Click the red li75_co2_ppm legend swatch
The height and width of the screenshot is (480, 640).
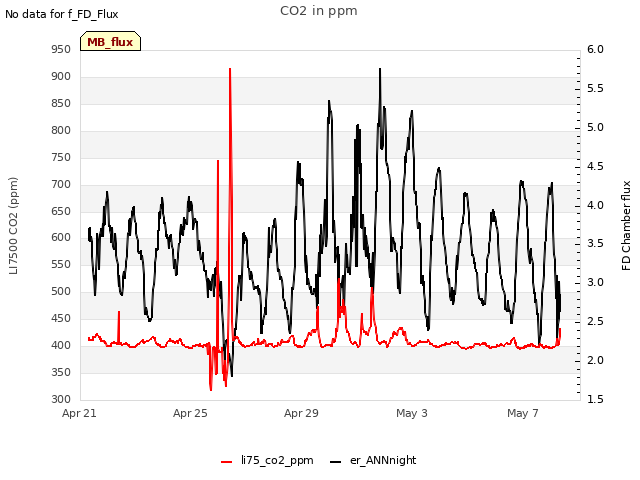click(227, 462)
